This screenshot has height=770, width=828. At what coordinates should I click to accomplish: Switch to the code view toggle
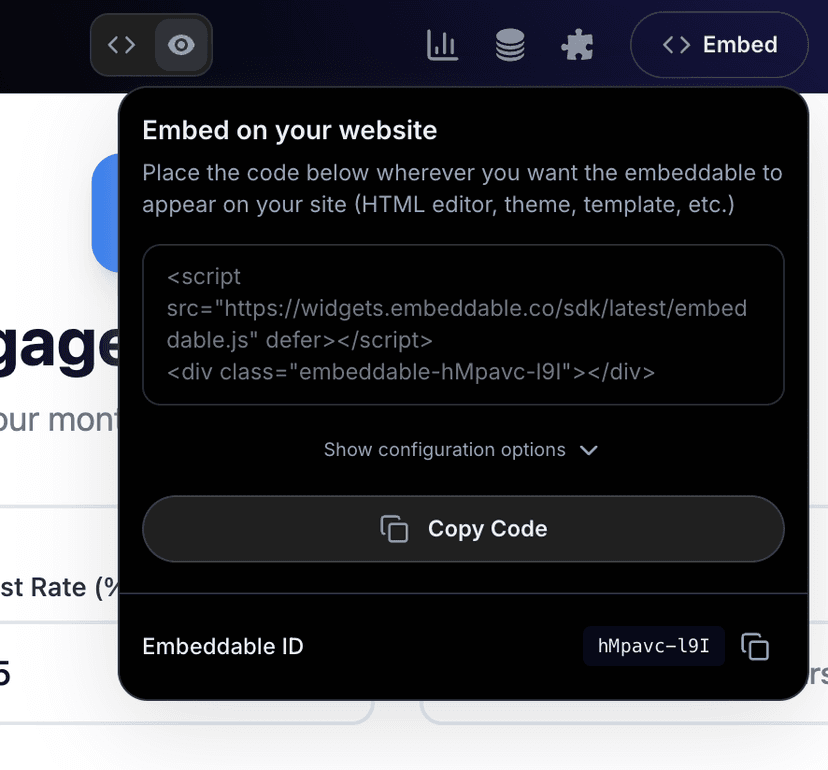(x=122, y=45)
